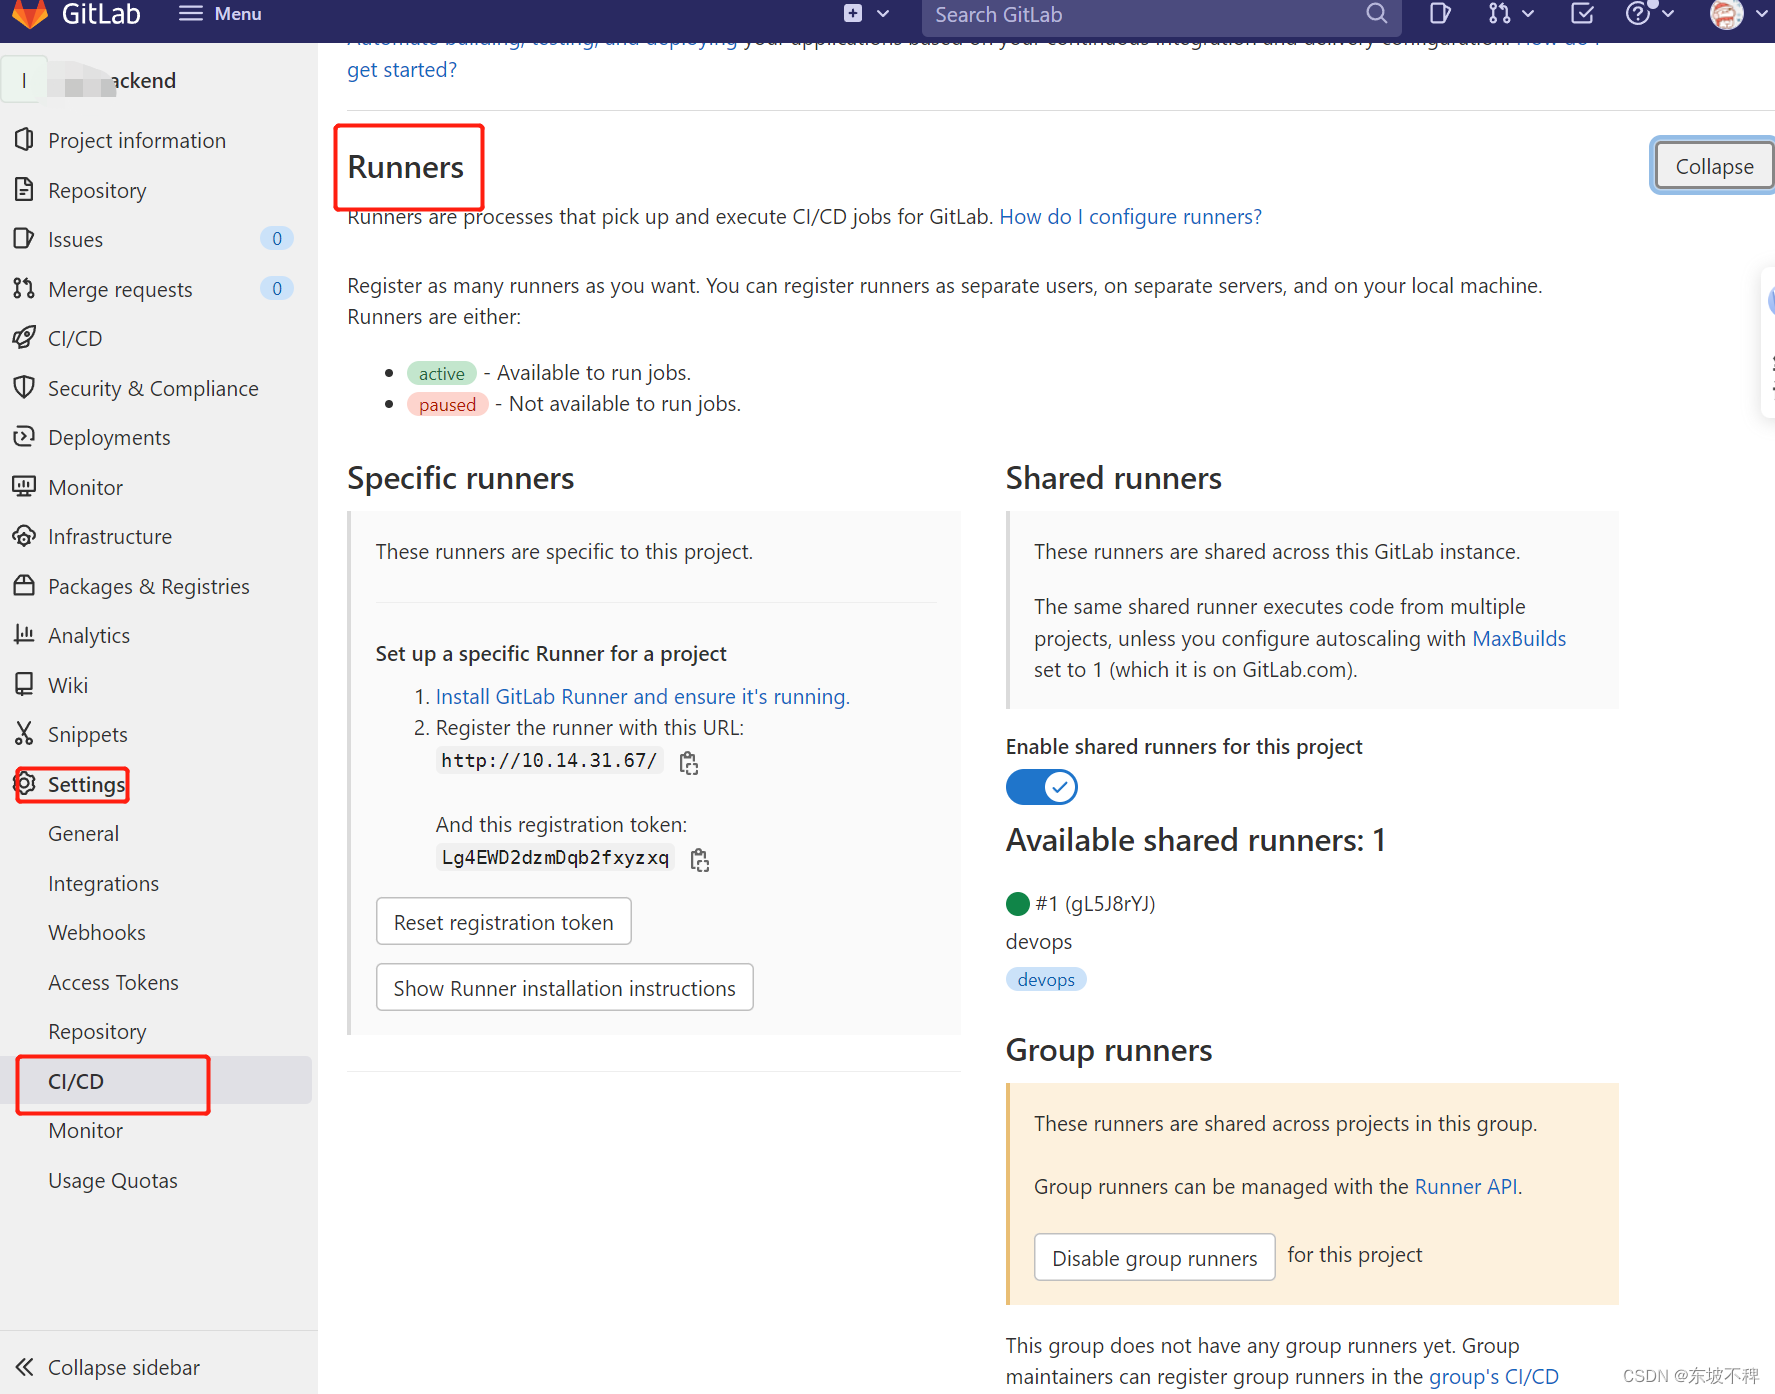Open Issues in the sidebar

(76, 240)
